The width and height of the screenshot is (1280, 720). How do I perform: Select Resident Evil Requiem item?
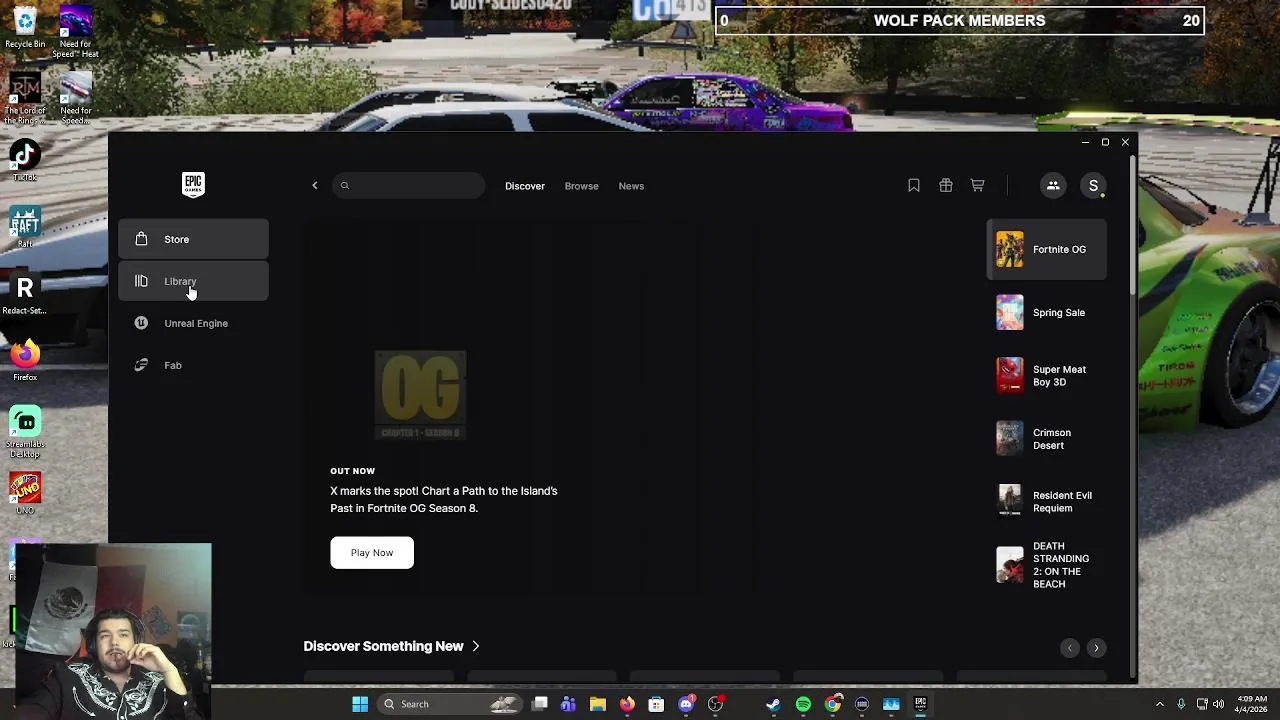(x=1047, y=501)
